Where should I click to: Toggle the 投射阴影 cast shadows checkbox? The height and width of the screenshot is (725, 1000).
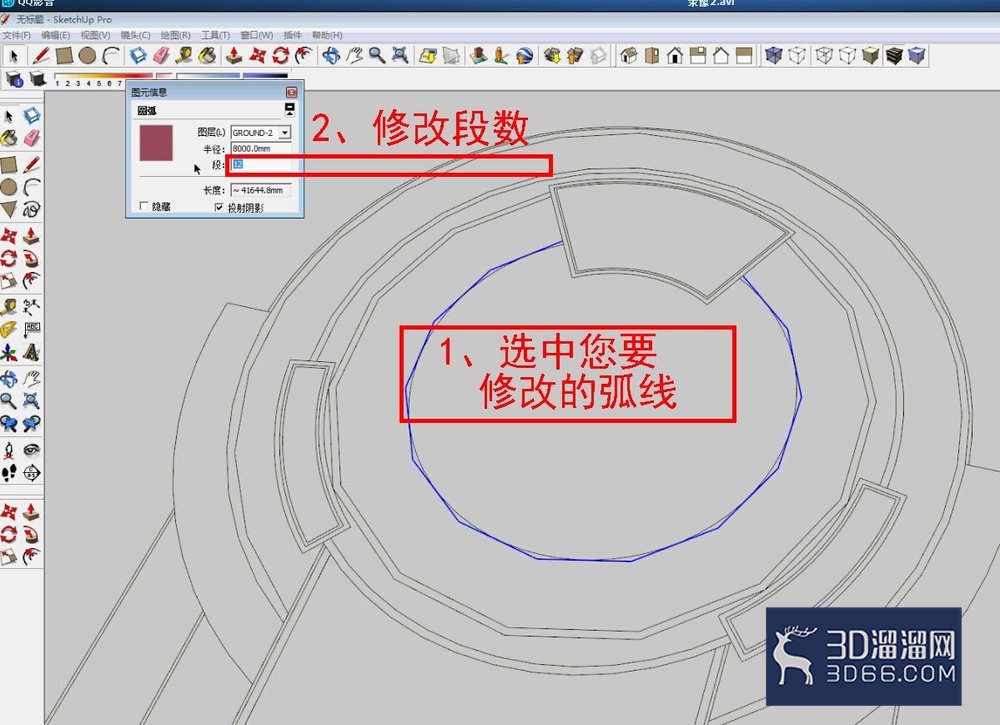pyautogui.click(x=219, y=207)
